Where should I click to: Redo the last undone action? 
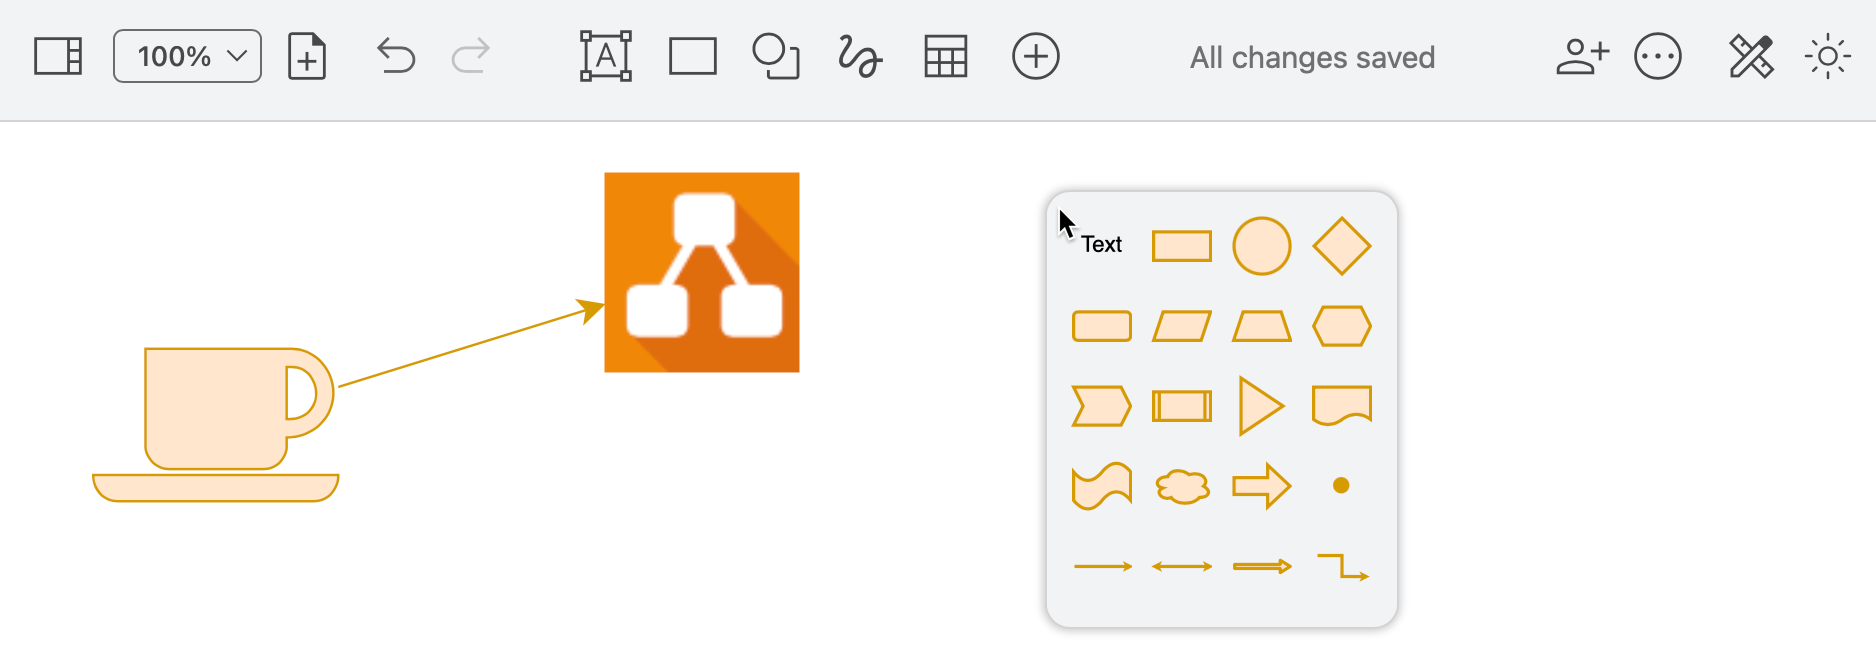coord(471,56)
